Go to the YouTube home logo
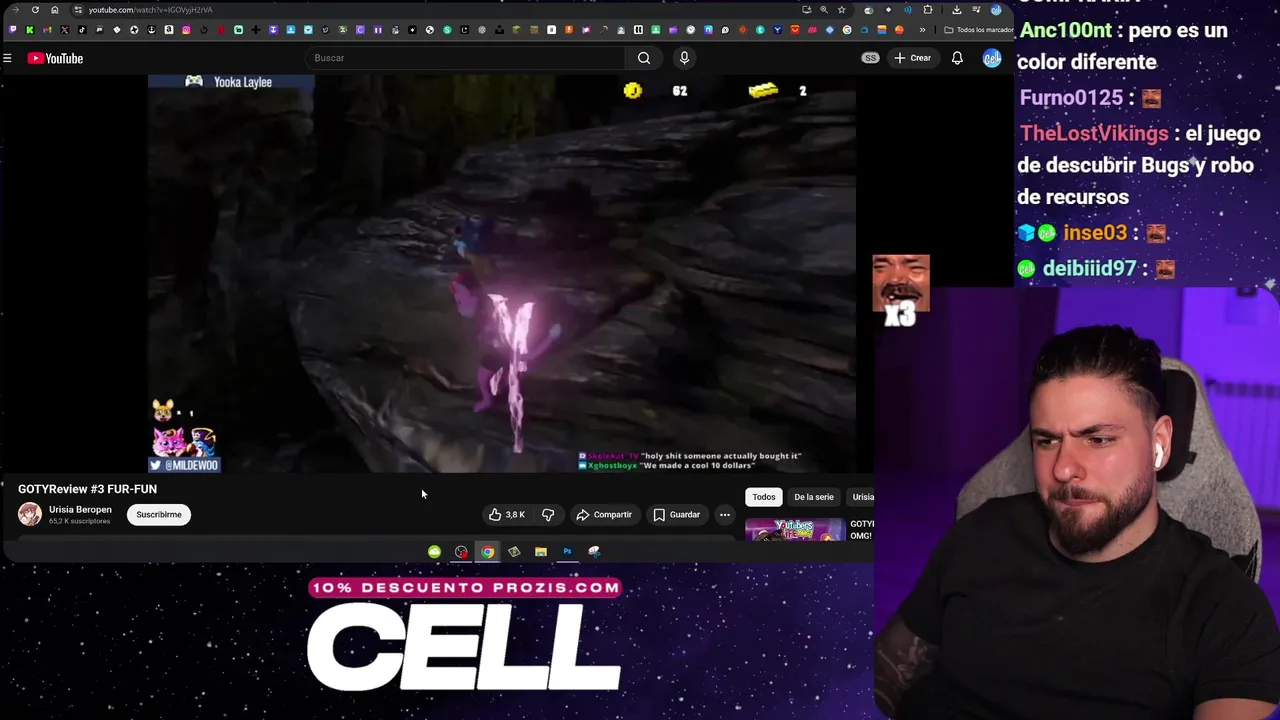This screenshot has height=720, width=1280. pos(55,58)
